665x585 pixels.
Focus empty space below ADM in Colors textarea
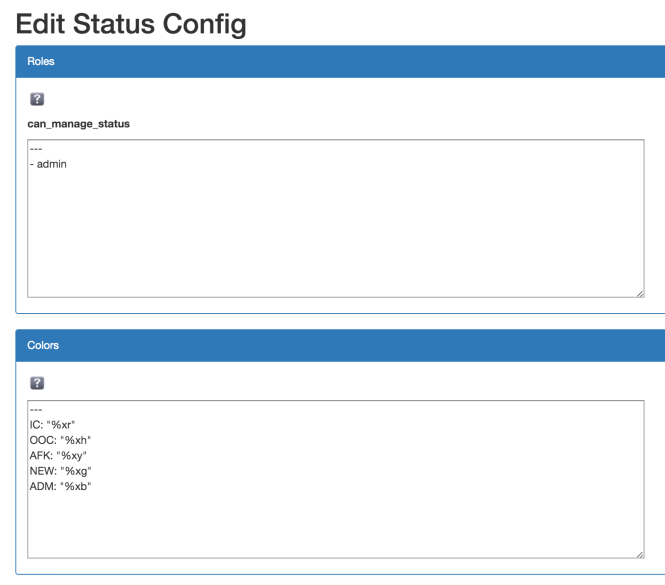335,524
